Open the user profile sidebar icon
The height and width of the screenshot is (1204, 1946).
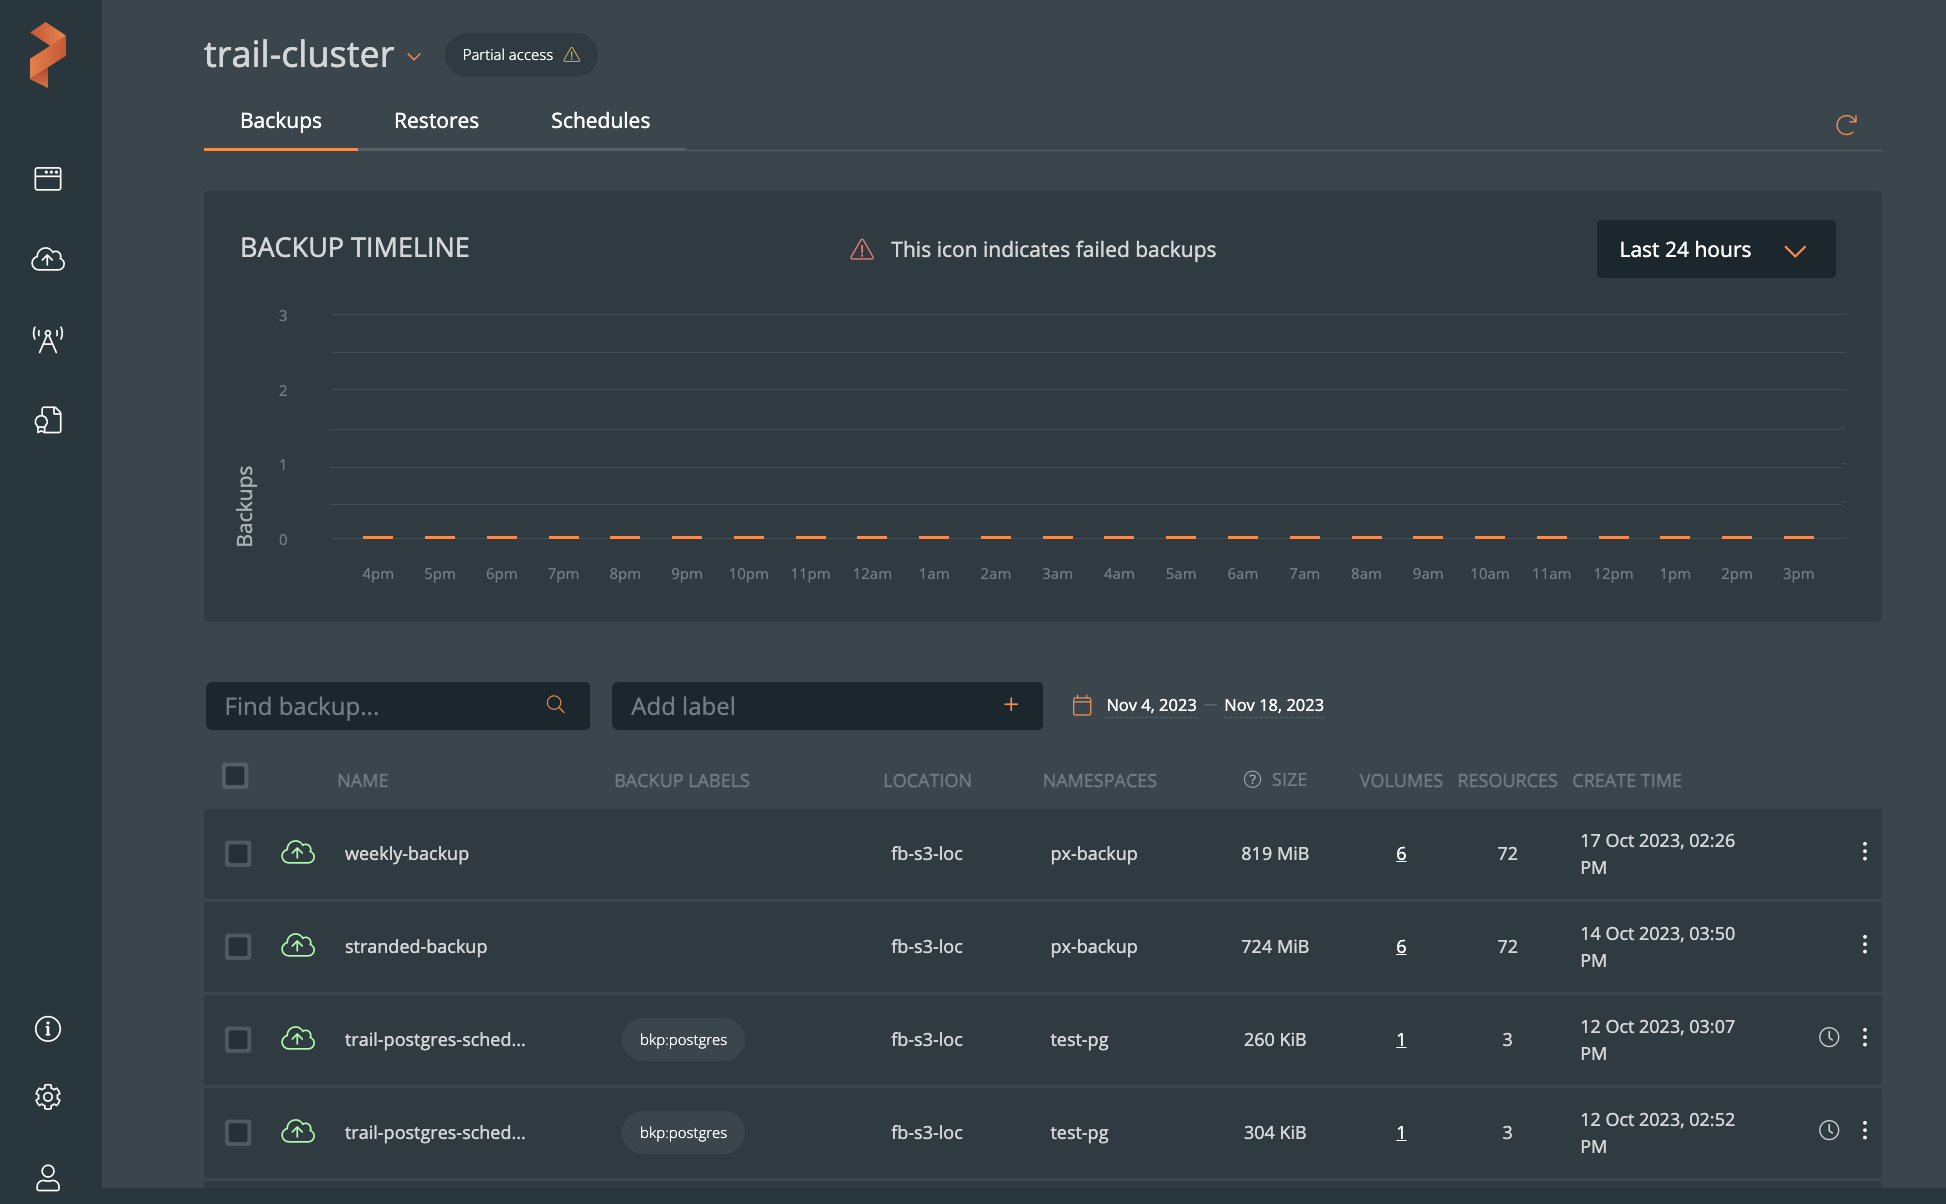point(48,1177)
